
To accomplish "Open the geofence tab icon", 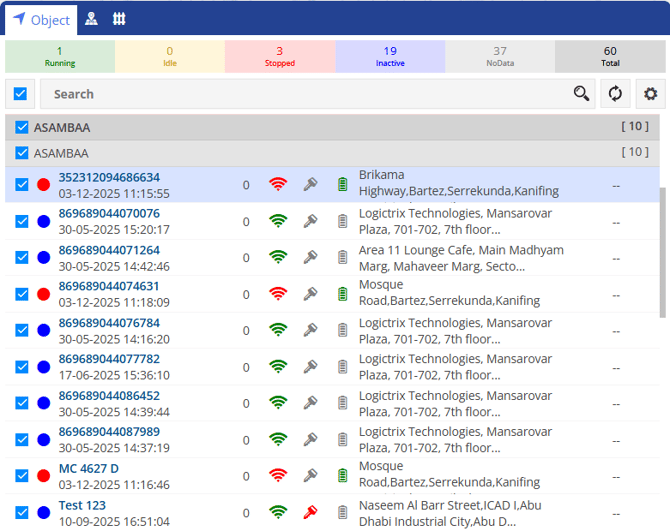I will 119,19.
